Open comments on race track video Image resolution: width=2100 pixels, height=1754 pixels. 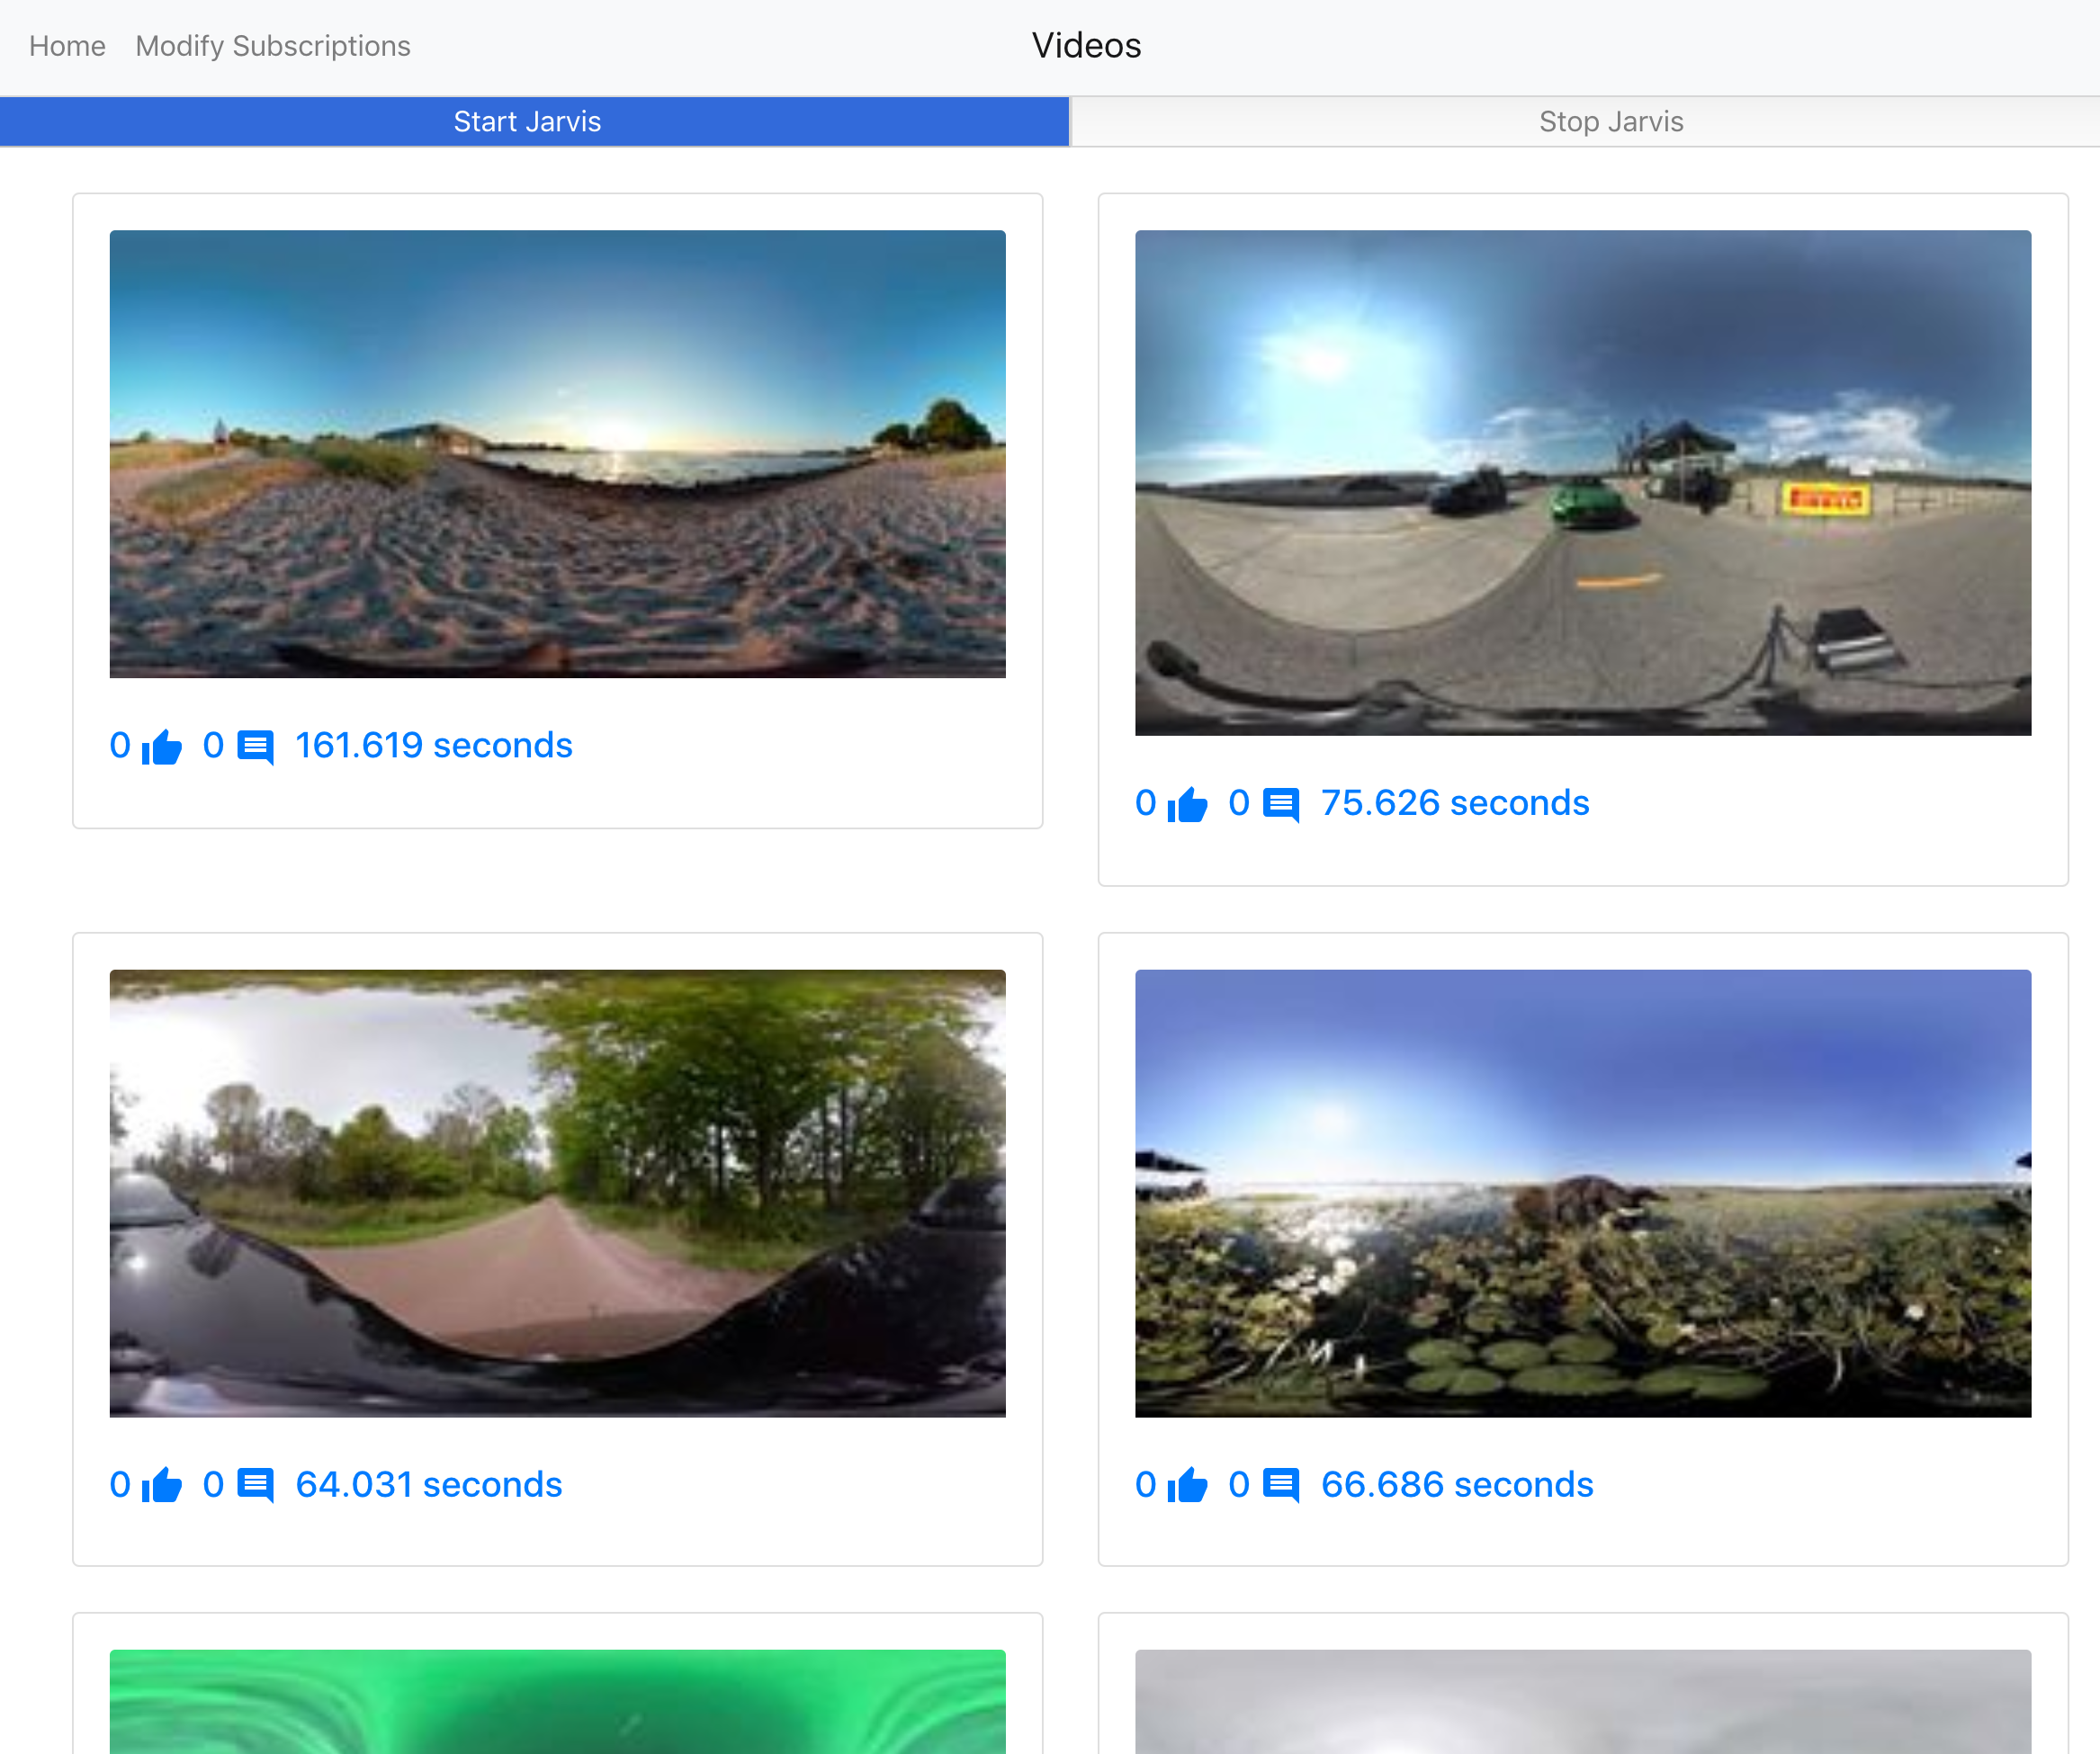[x=1281, y=805]
